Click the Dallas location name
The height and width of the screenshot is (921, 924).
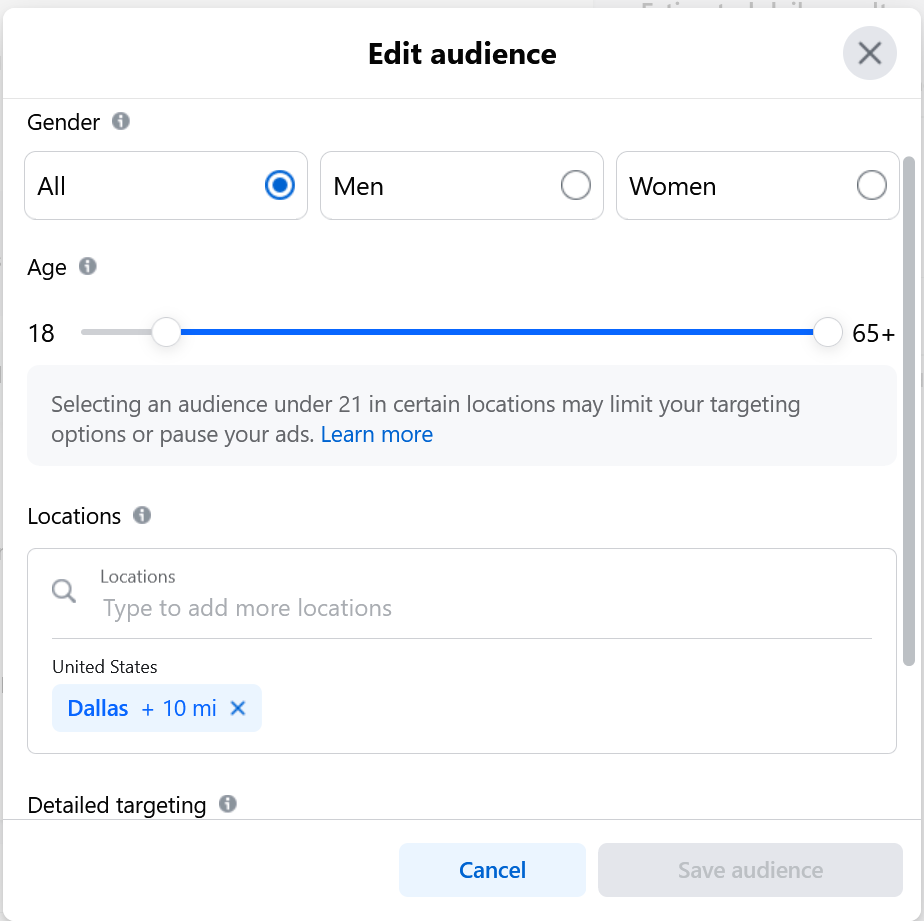tap(98, 708)
